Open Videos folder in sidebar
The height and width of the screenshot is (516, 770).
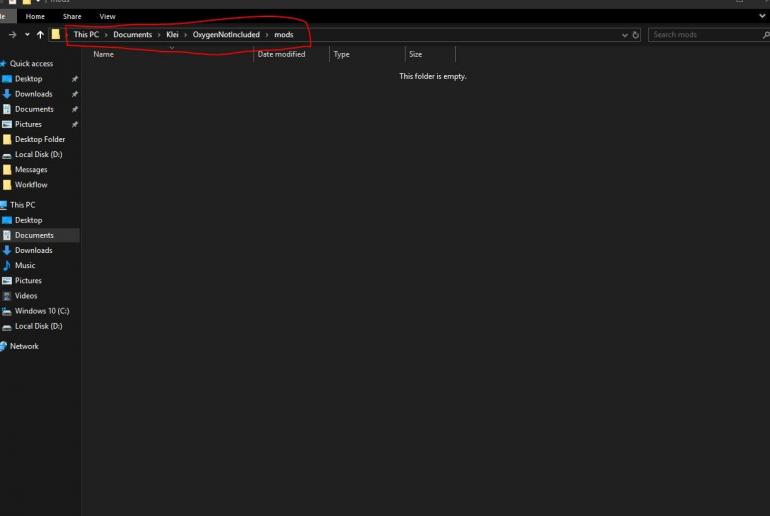pos(26,296)
